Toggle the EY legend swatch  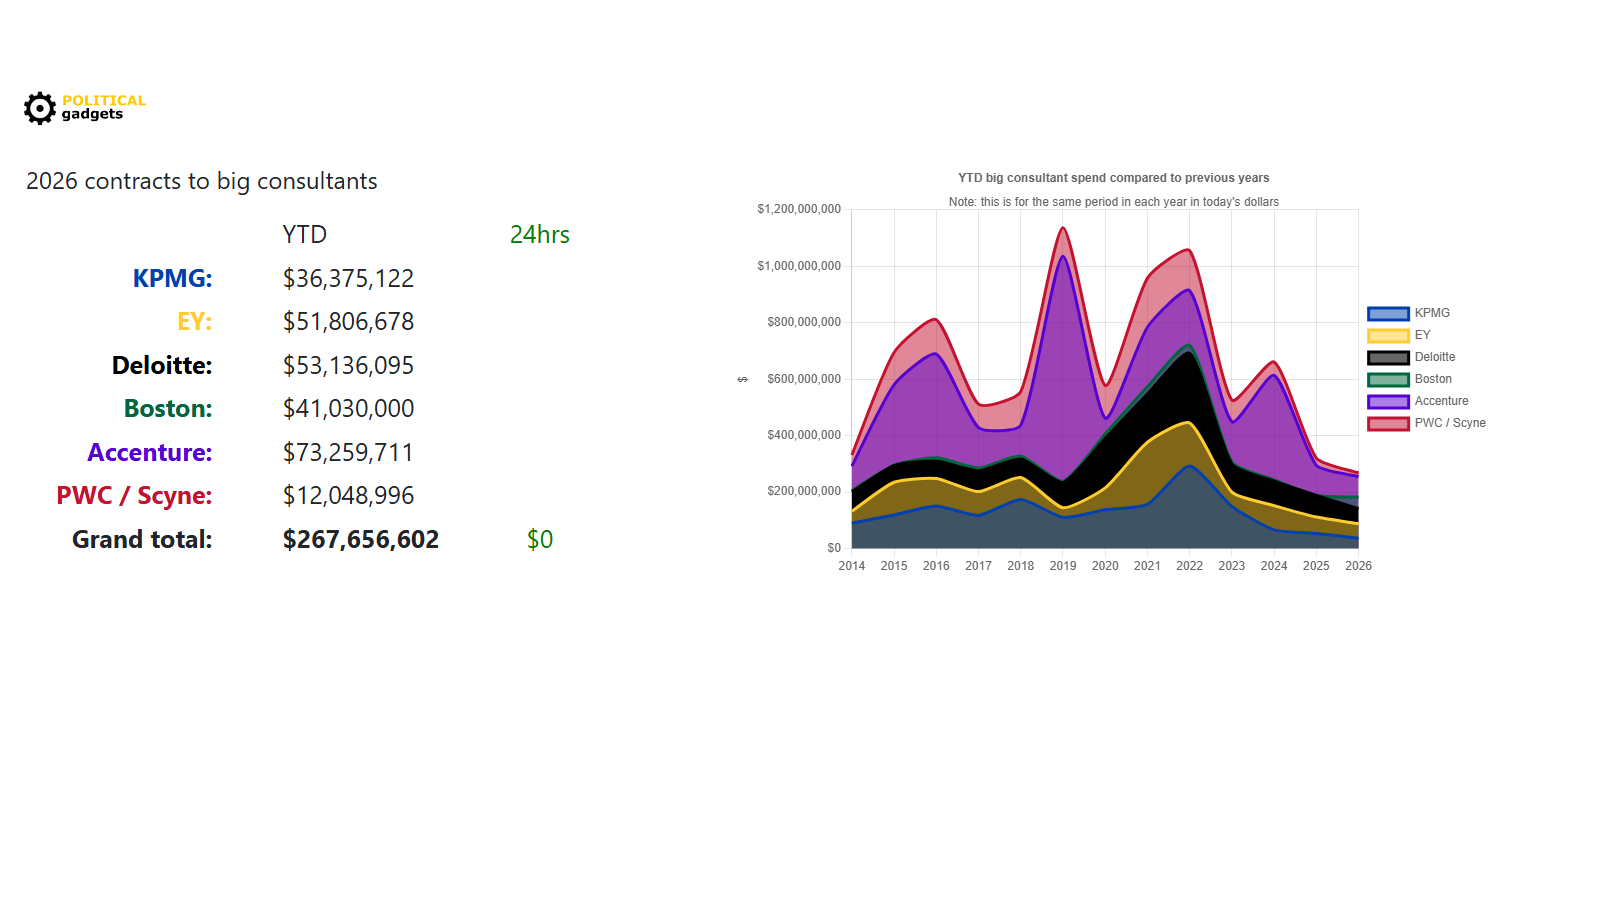coord(1388,336)
